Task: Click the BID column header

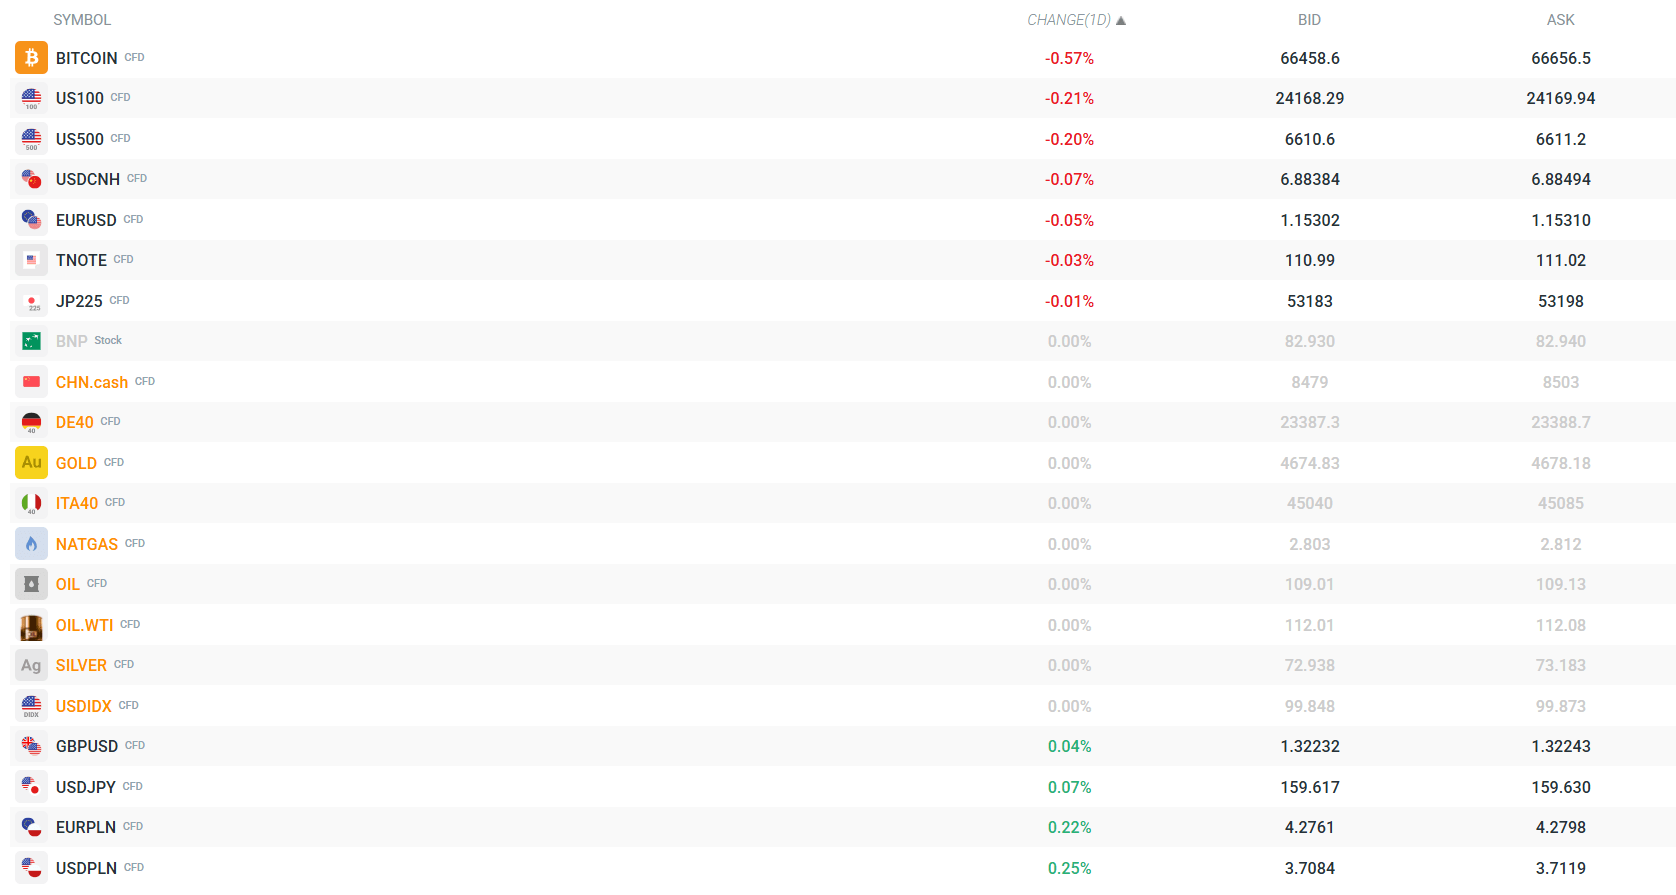Action: coord(1309,20)
